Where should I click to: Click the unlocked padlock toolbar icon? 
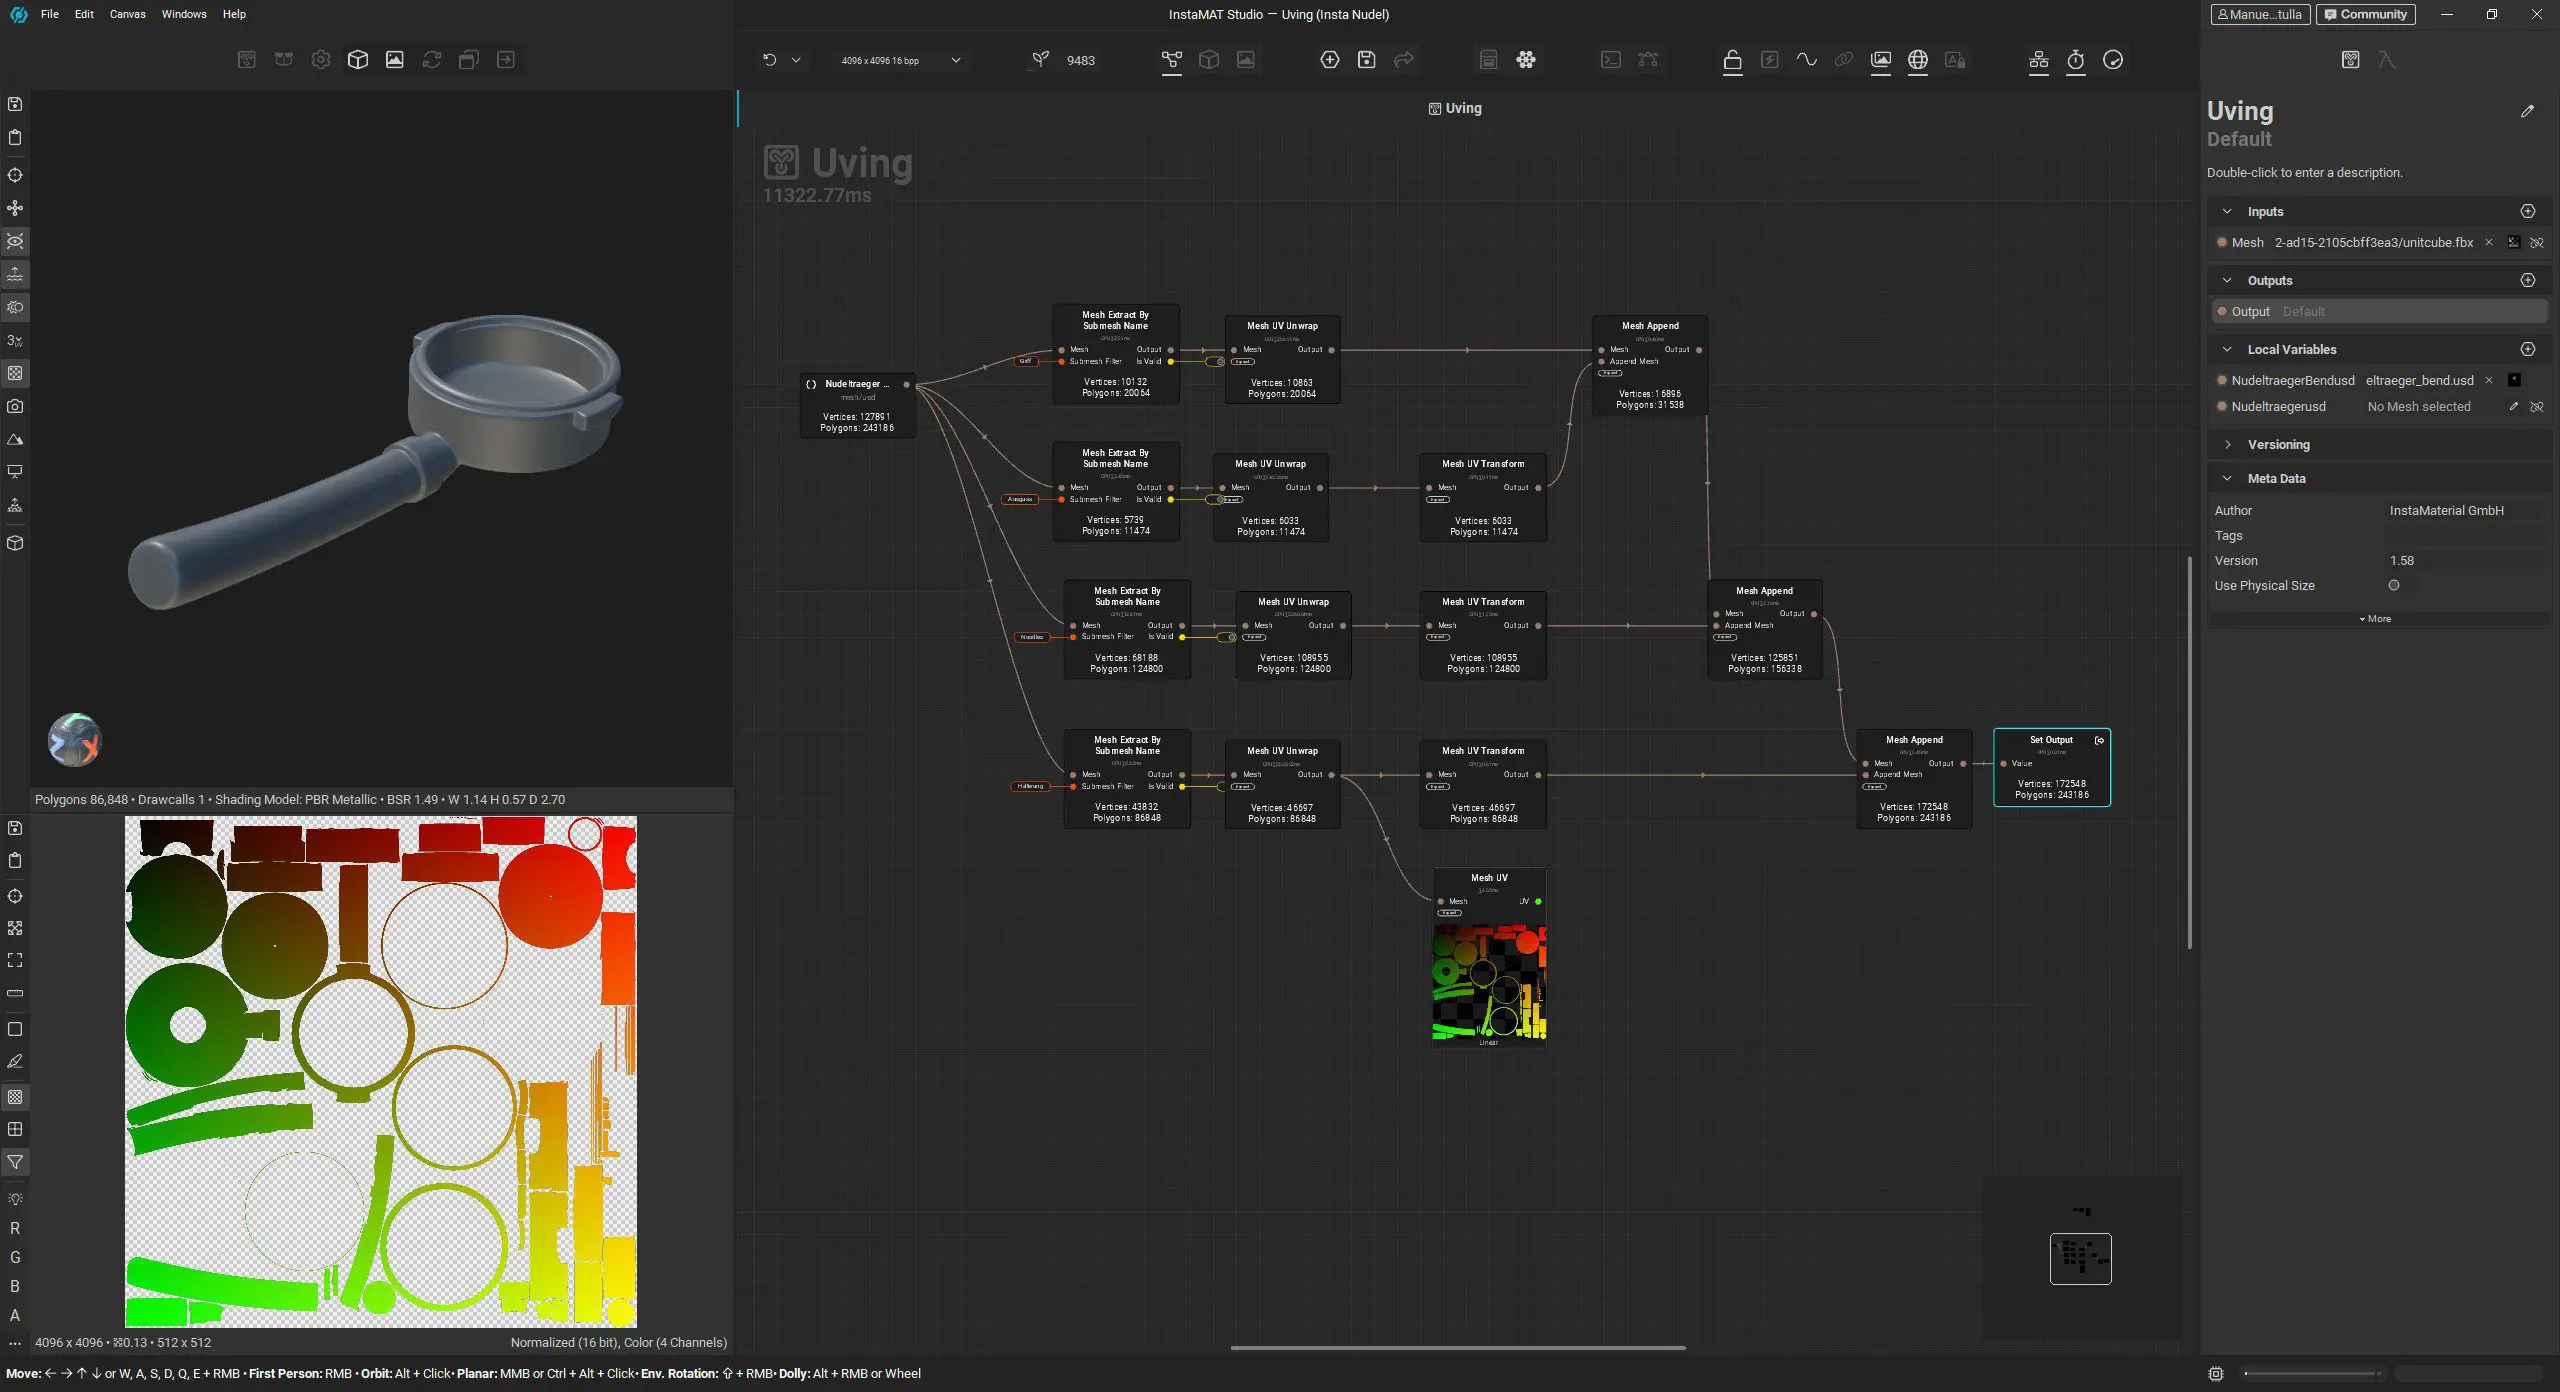coord(1732,60)
